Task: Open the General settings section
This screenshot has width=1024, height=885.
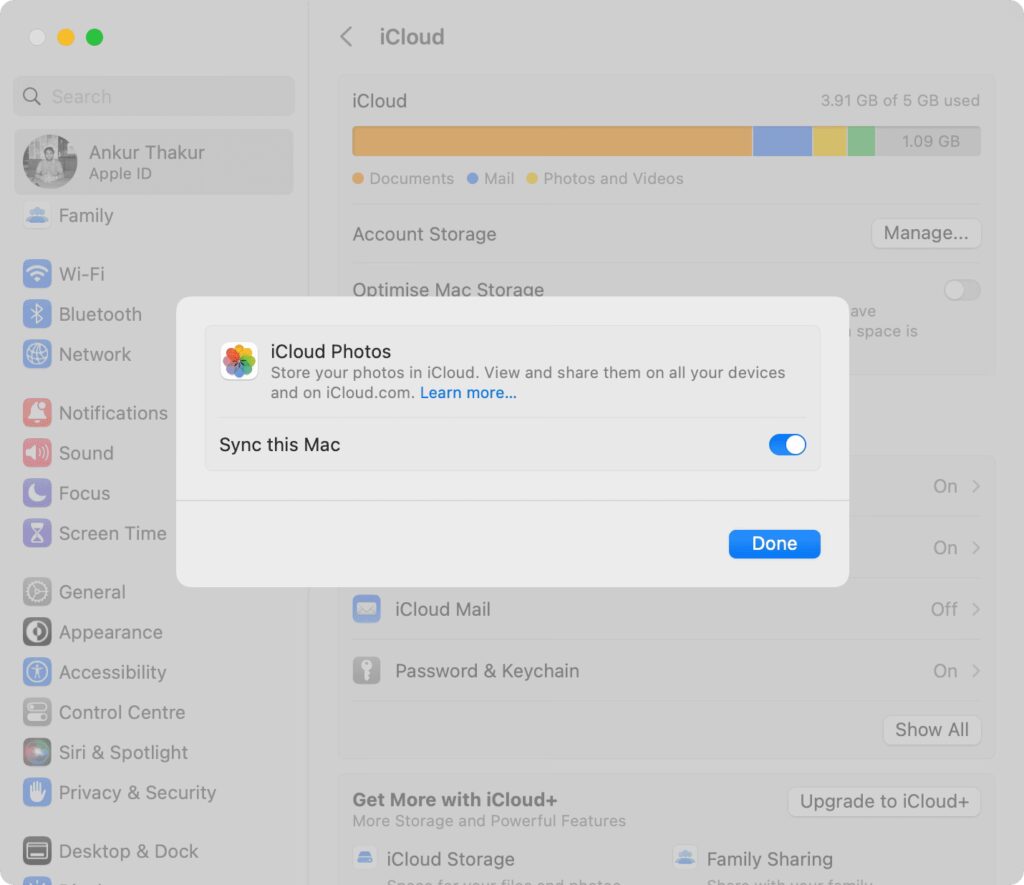Action: pos(92,592)
